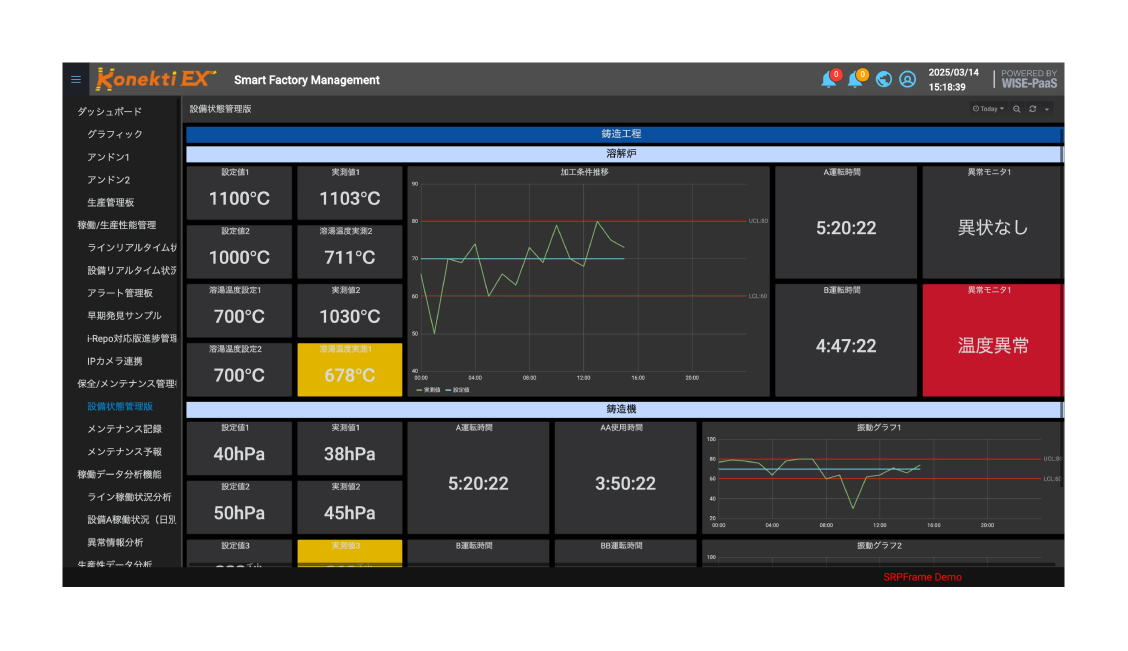Click the 溶解炉 section header
The width and height of the screenshot is (1128, 651).
[623, 154]
